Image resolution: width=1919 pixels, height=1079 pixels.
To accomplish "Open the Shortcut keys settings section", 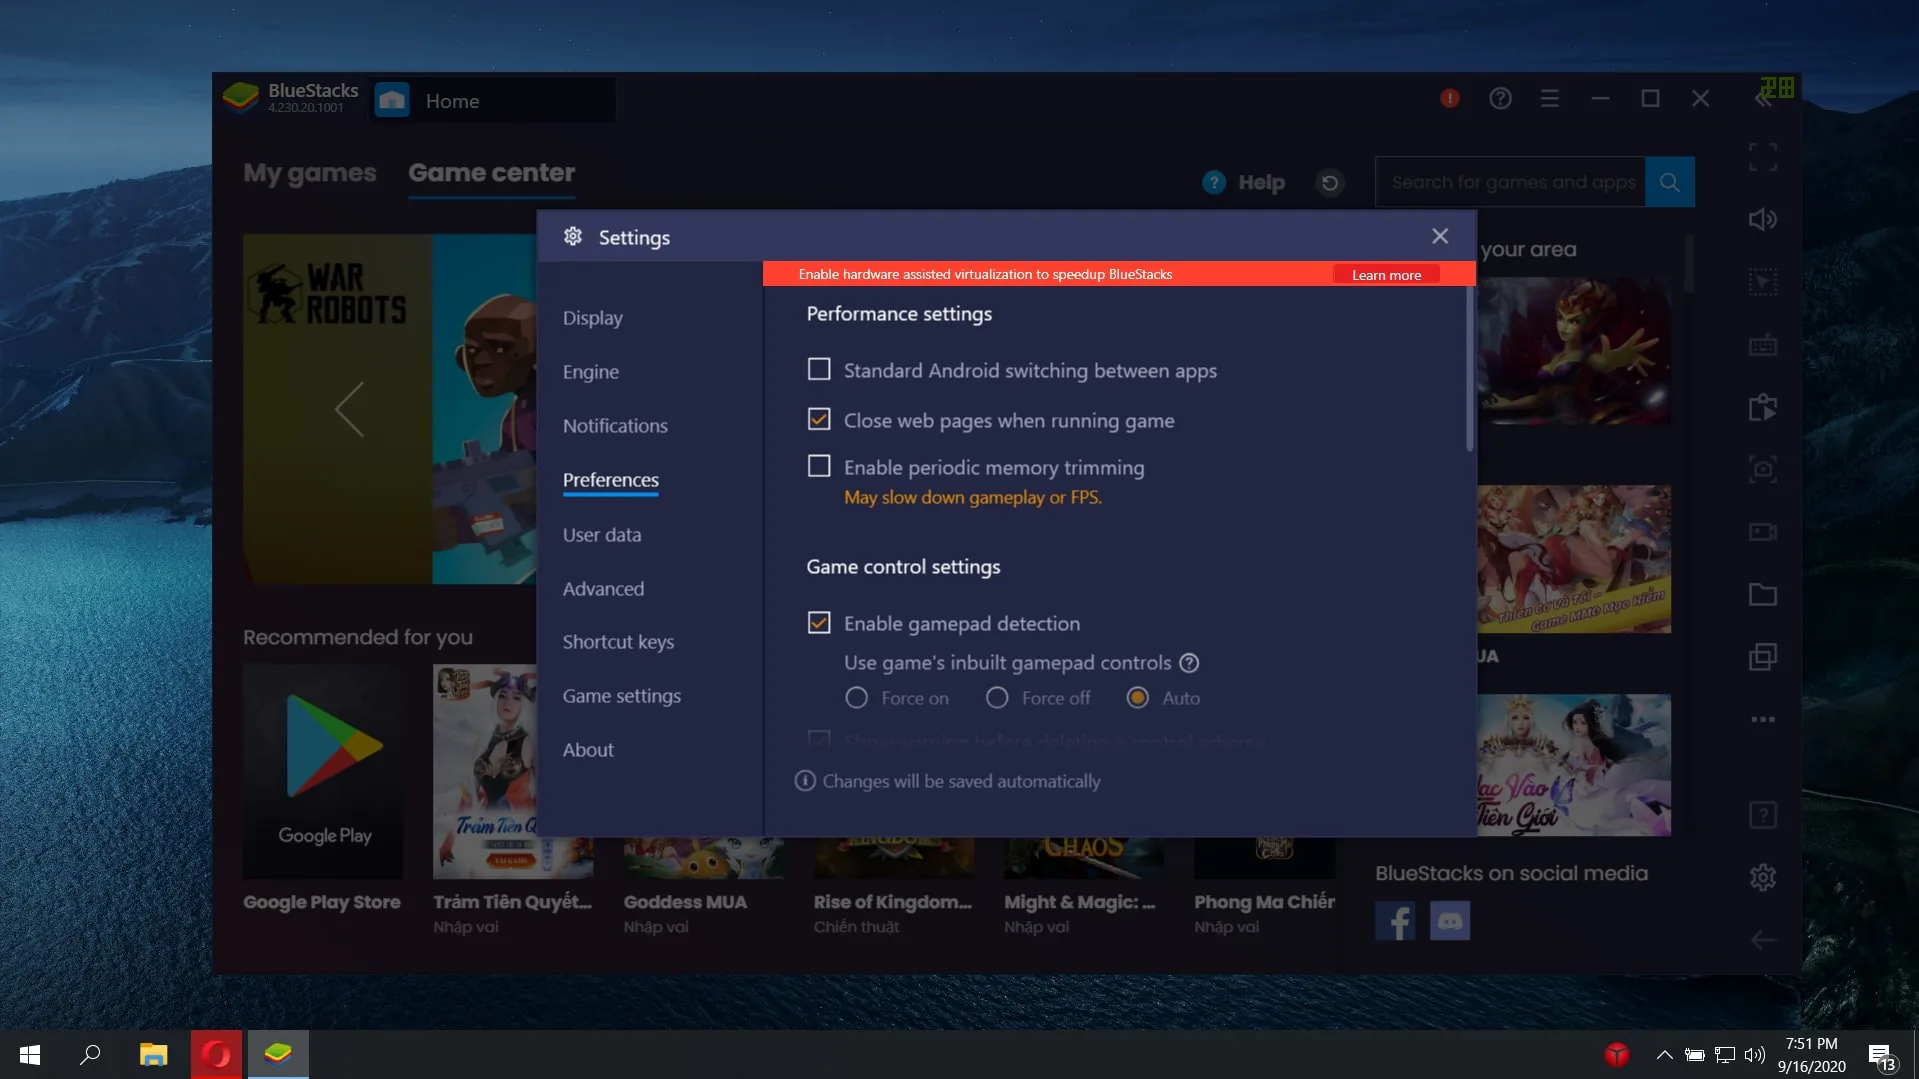I will (x=618, y=642).
